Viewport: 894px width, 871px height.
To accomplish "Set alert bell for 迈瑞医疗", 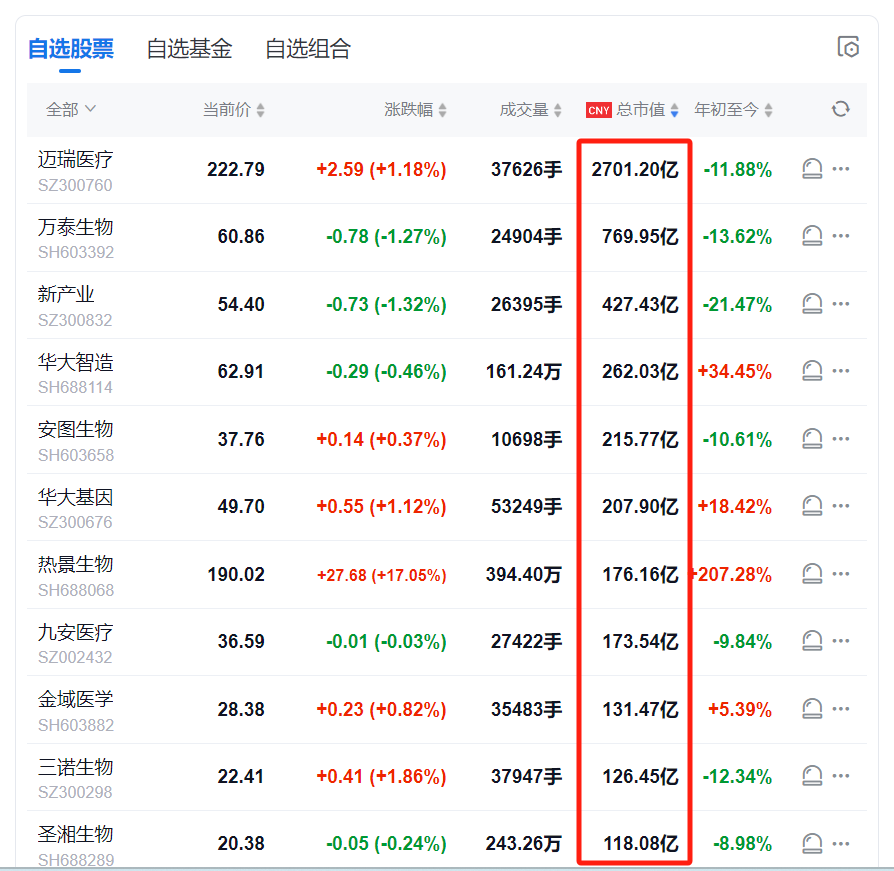I will point(812,169).
